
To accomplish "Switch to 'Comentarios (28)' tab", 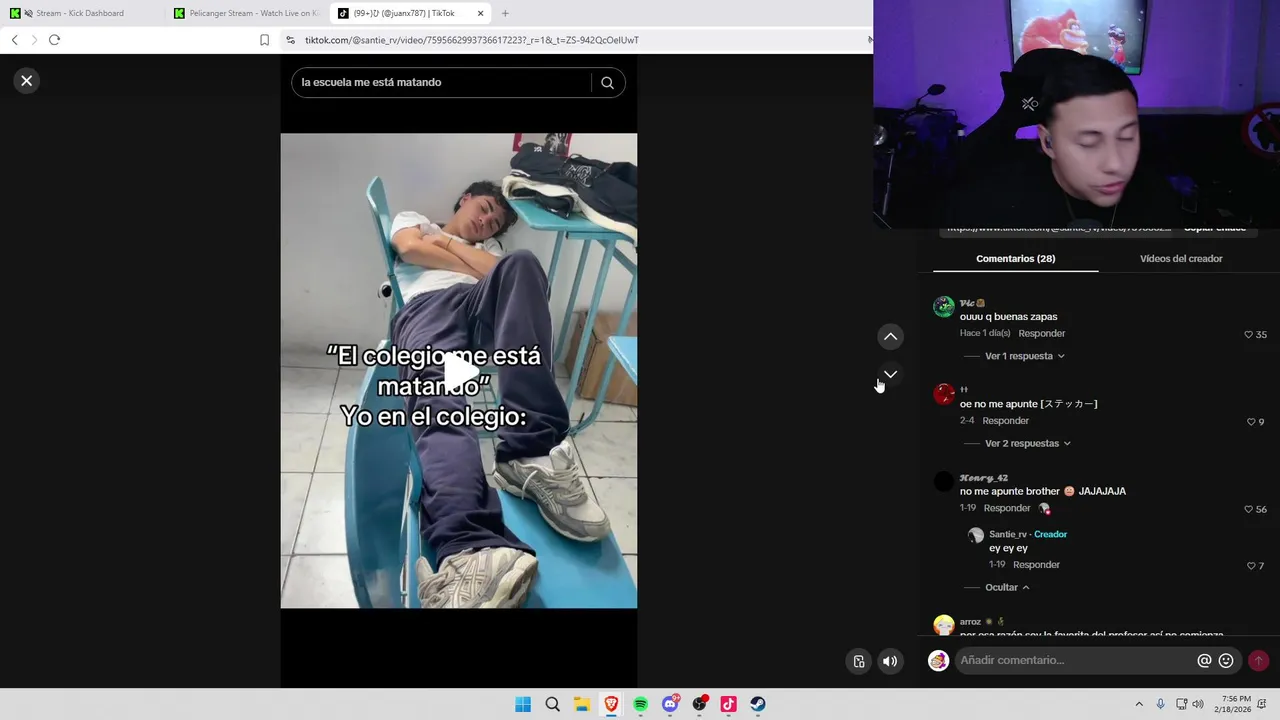I will pyautogui.click(x=1015, y=258).
